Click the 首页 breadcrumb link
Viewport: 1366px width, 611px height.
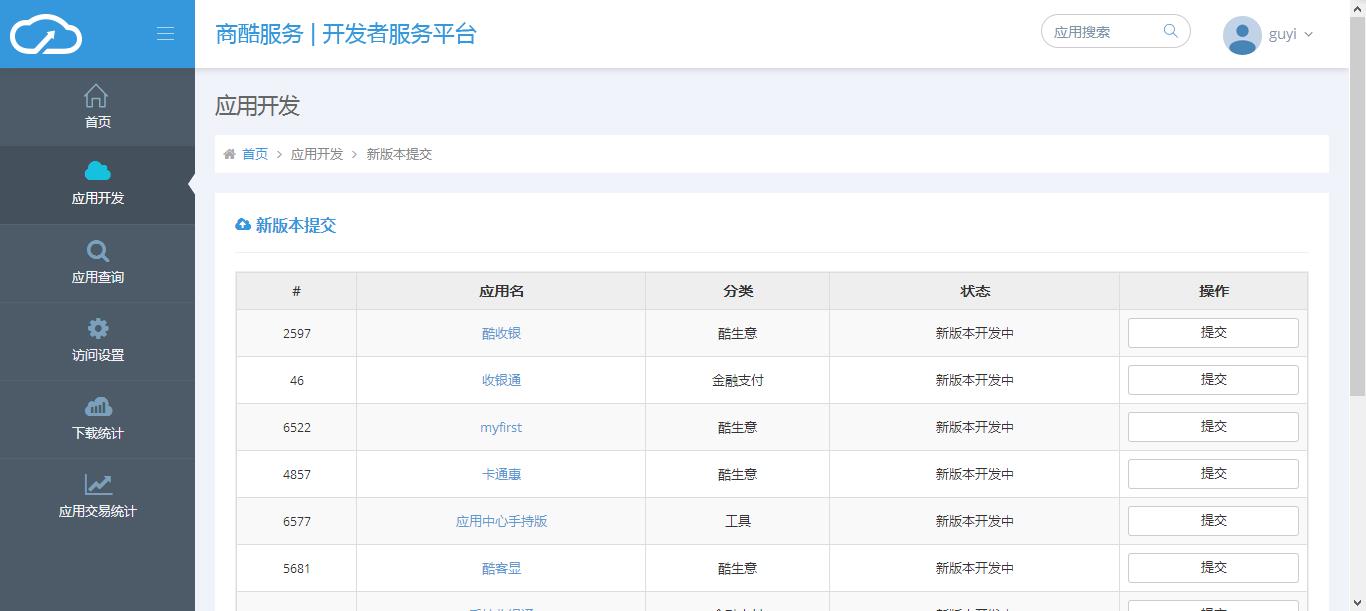[x=255, y=154]
